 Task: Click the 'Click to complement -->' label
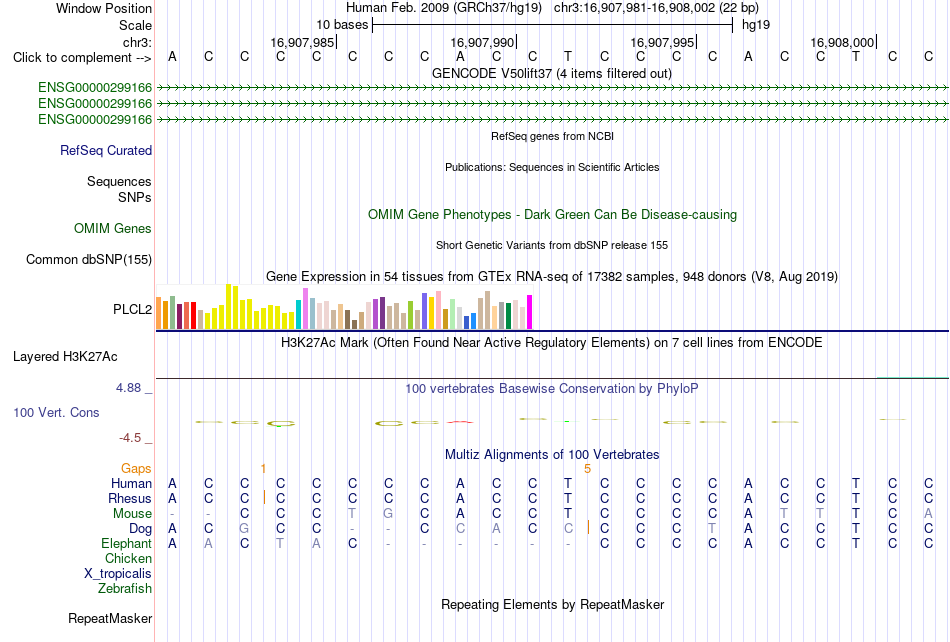(x=82, y=58)
